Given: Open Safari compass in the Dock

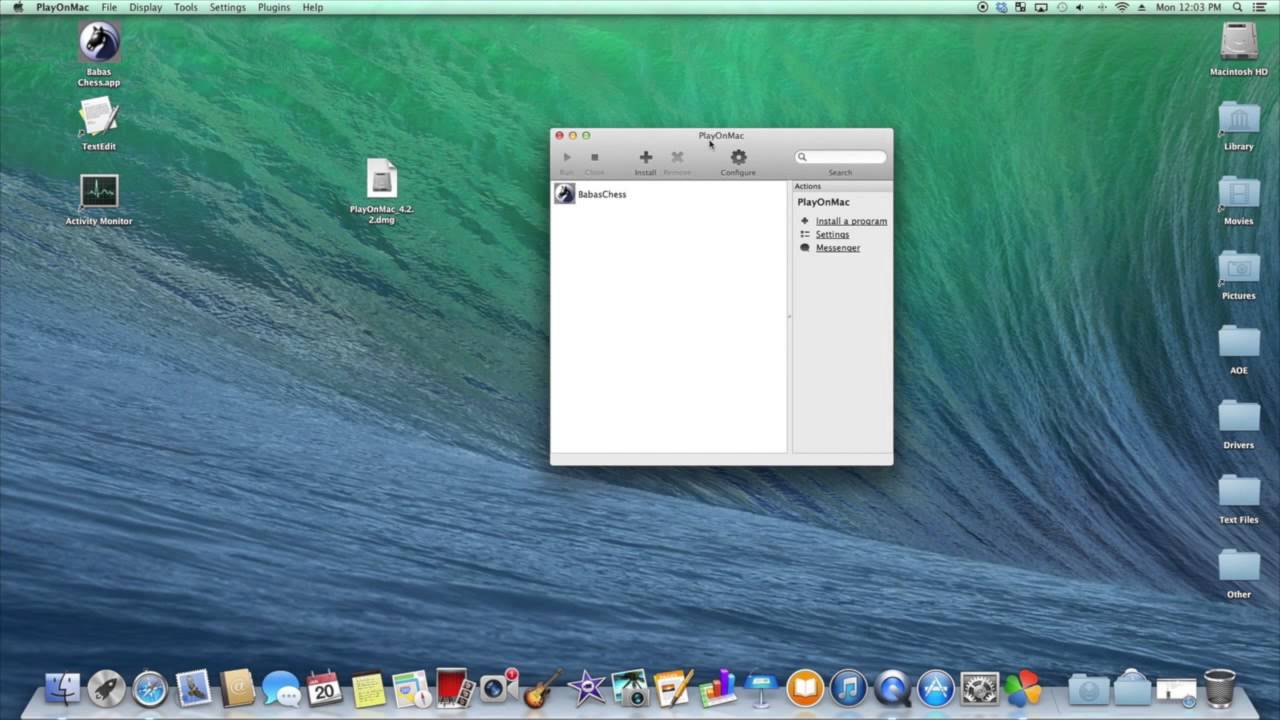Looking at the screenshot, I should pyautogui.click(x=150, y=689).
